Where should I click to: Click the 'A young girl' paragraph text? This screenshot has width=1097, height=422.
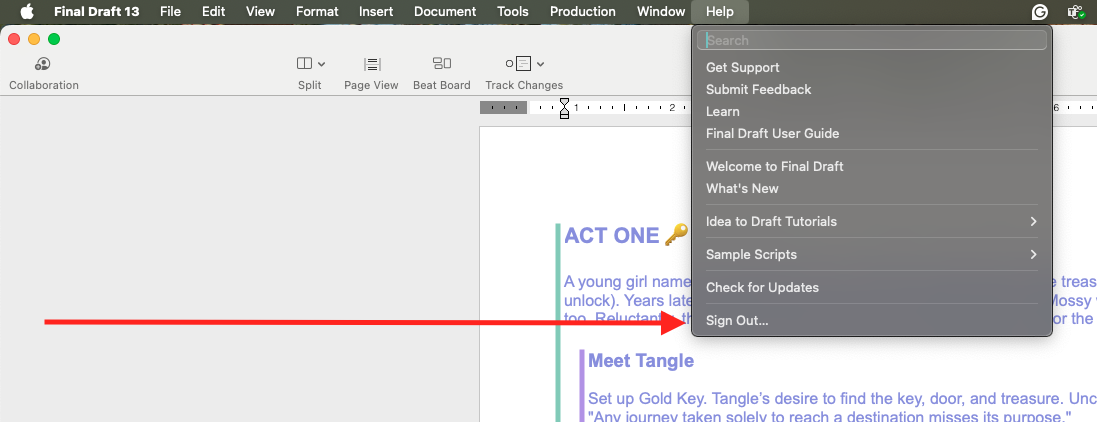[x=628, y=300]
